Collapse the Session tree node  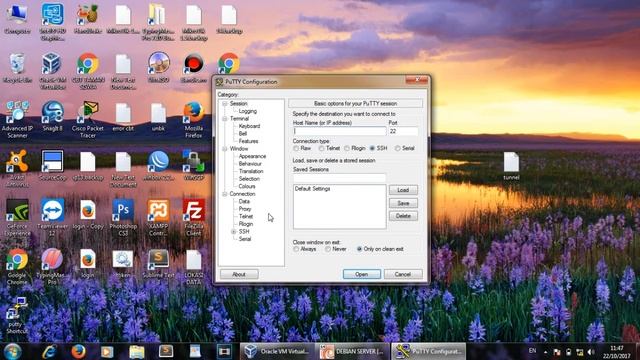click(224, 104)
